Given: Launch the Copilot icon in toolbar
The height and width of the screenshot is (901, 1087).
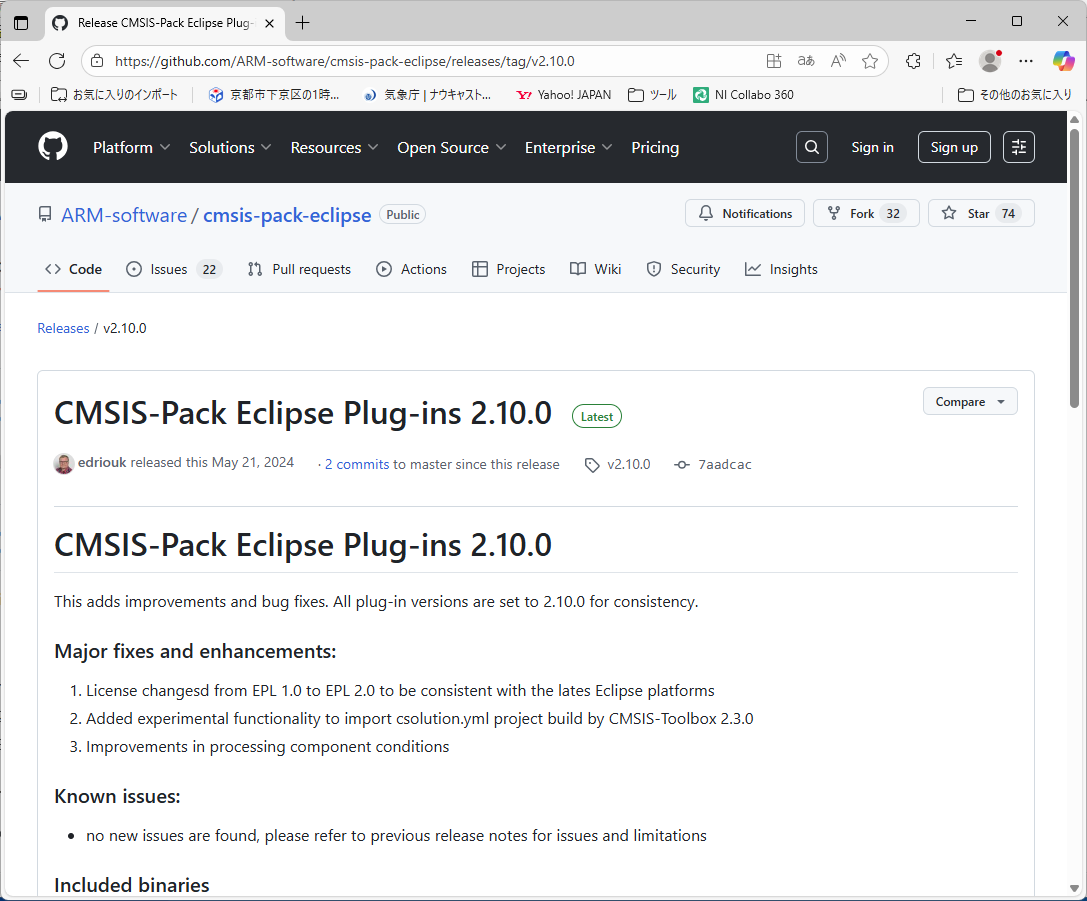Looking at the screenshot, I should [1063, 61].
